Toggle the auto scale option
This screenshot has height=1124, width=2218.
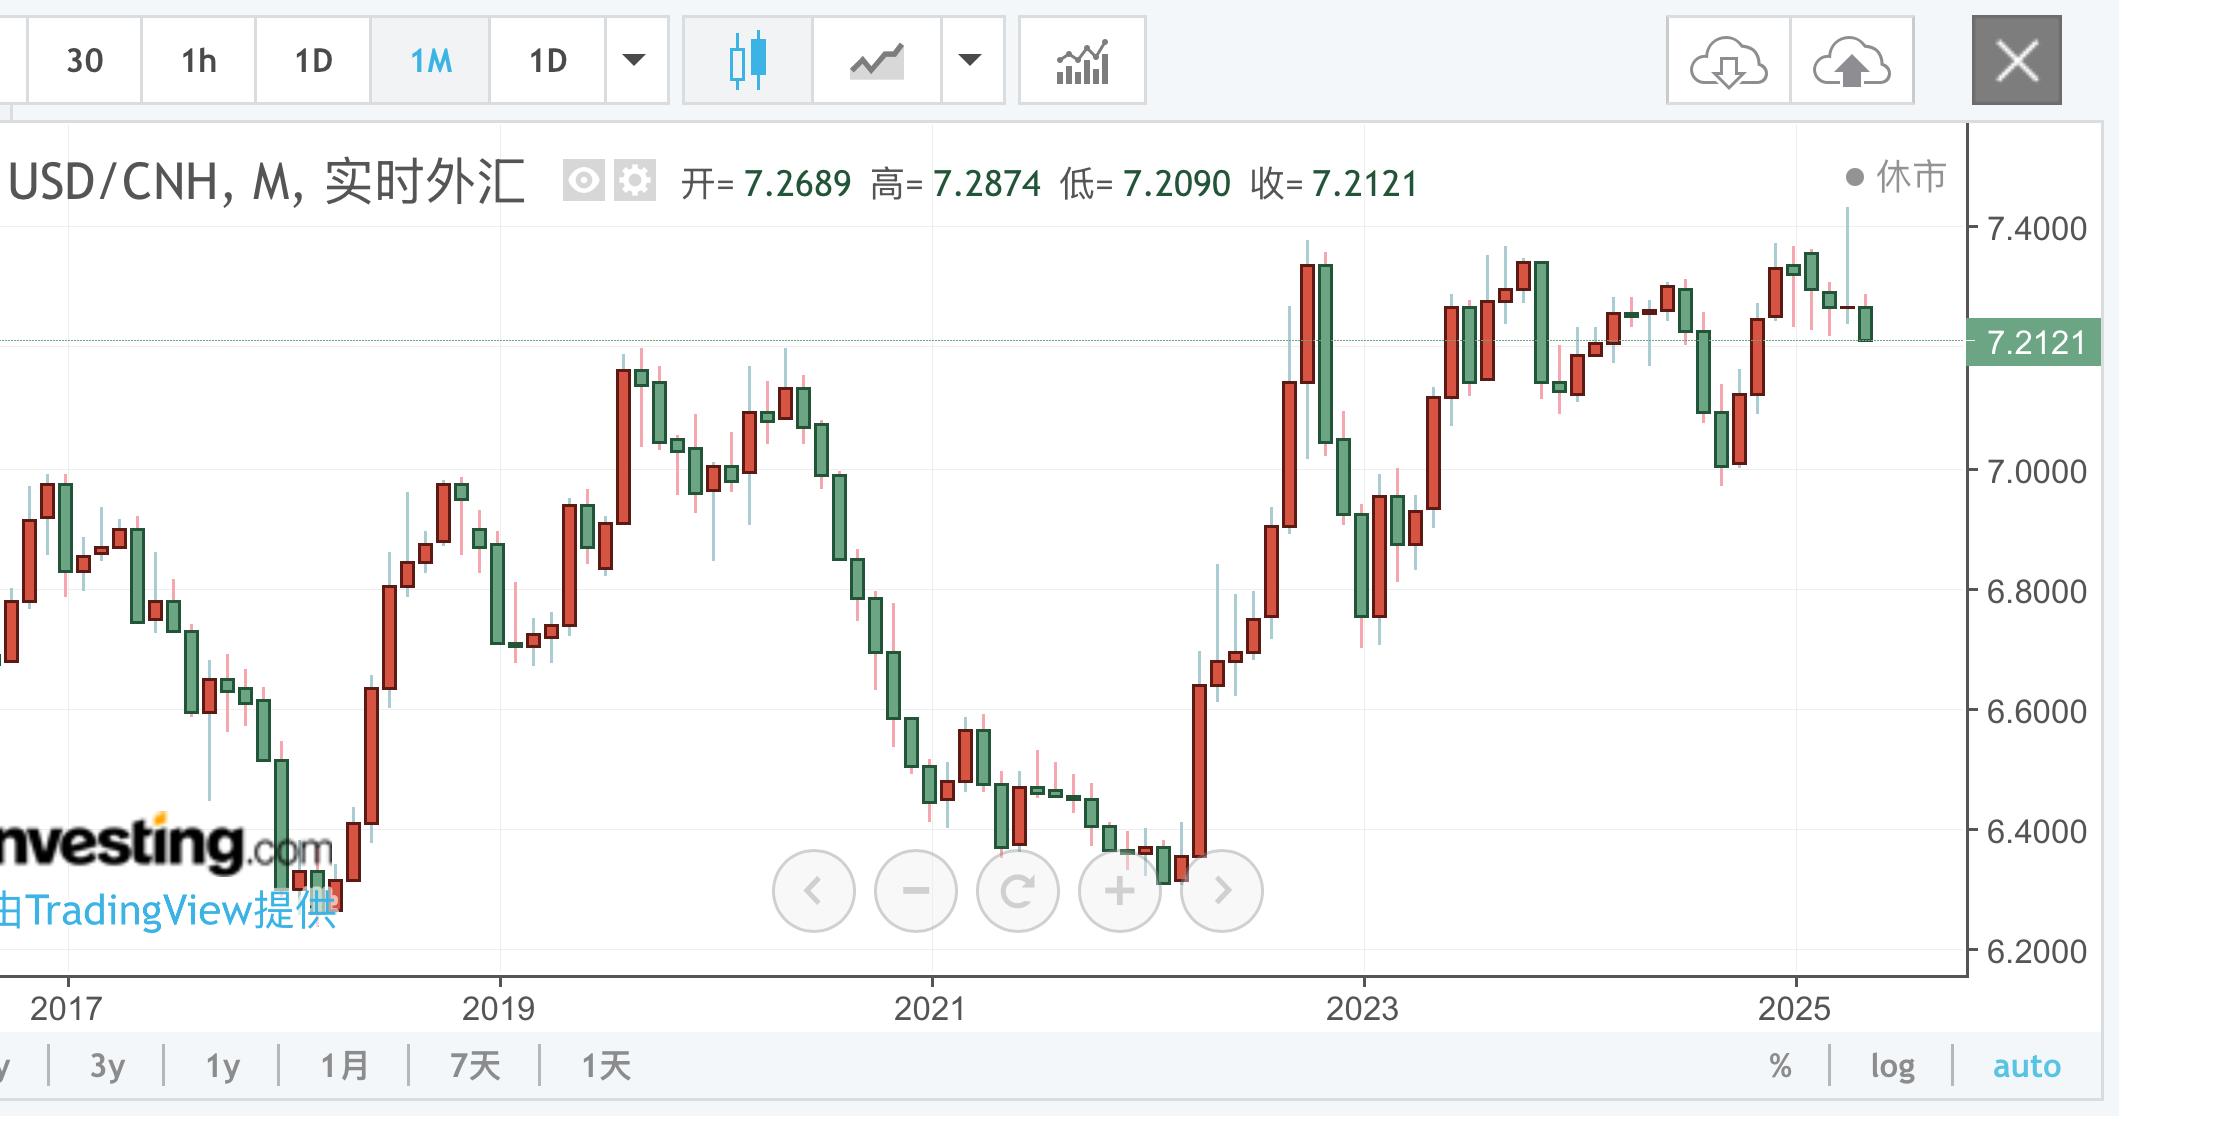pyautogui.click(x=2026, y=1066)
